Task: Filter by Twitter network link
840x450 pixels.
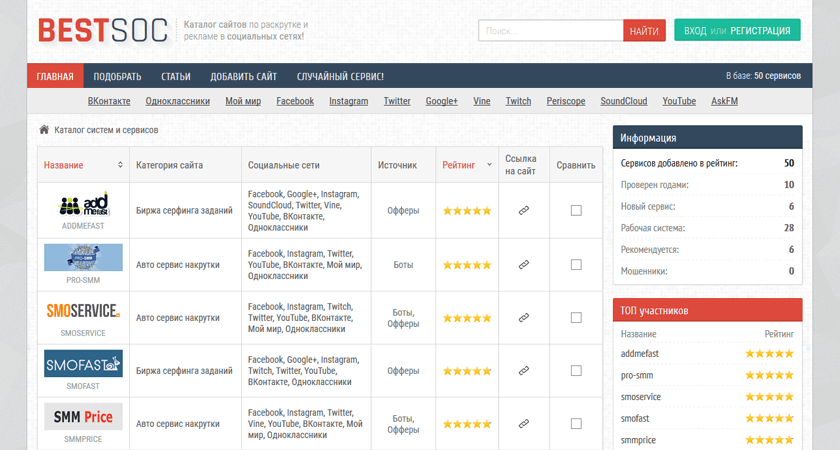Action: coord(397,101)
